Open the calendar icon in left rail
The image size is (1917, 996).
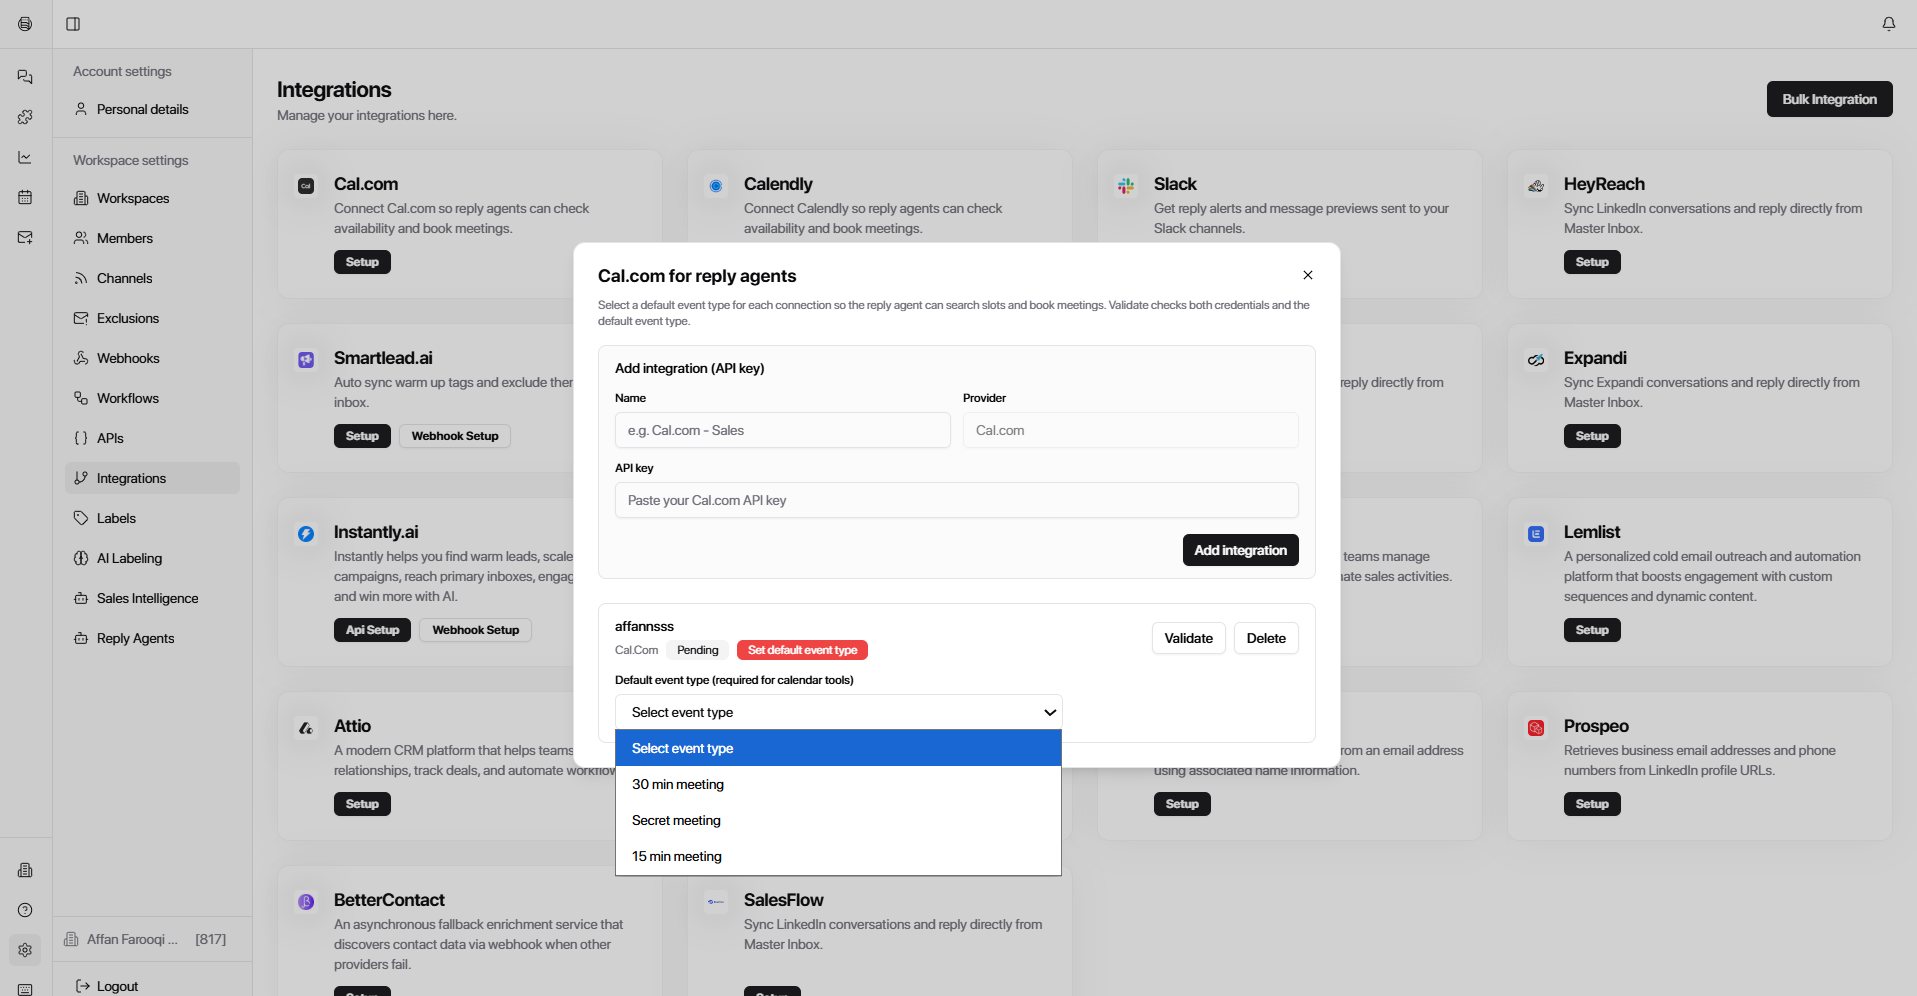coord(25,197)
